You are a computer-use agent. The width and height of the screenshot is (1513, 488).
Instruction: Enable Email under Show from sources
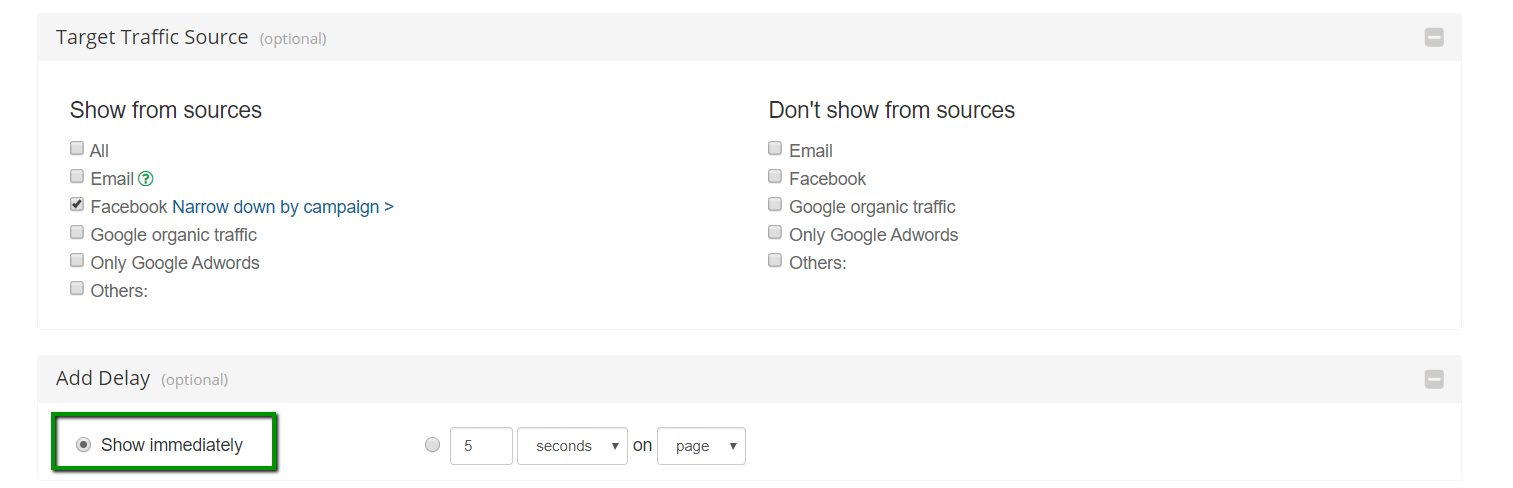pos(77,177)
